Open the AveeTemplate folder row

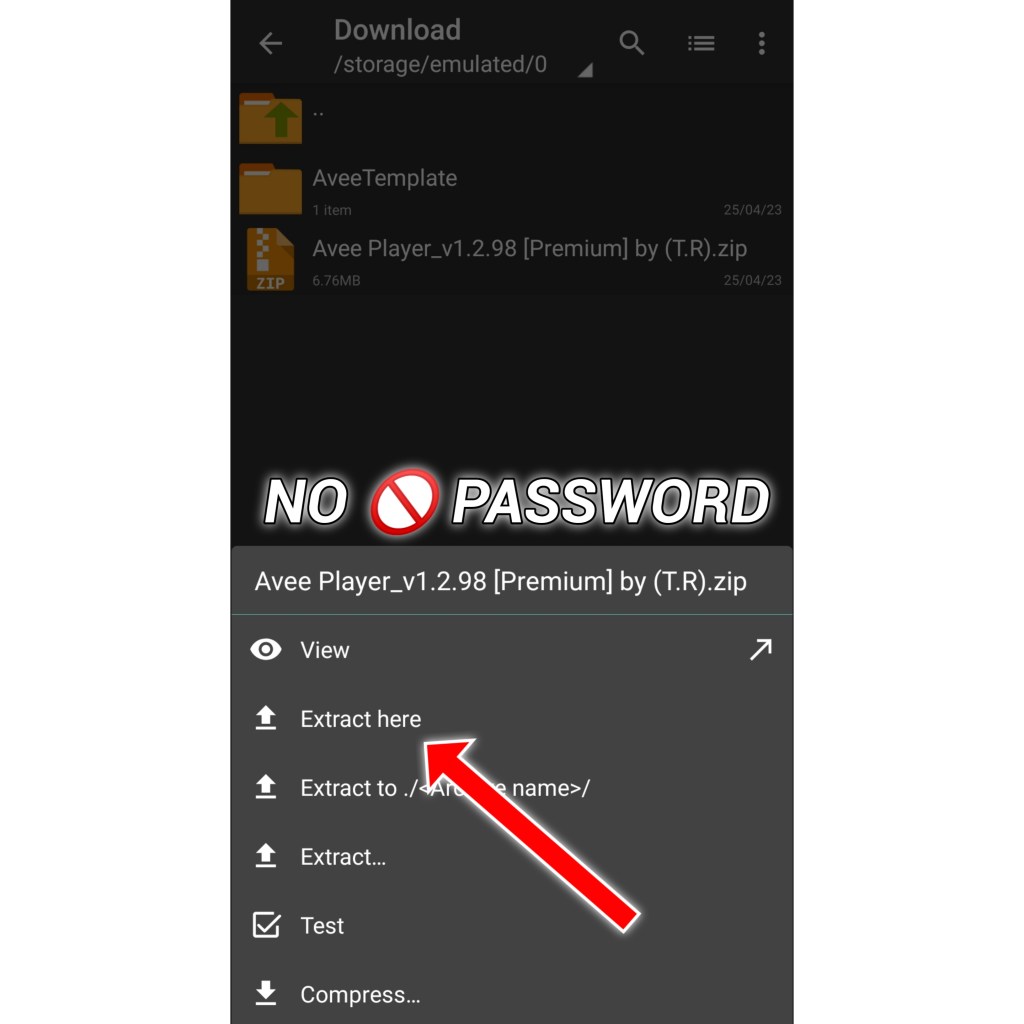pyautogui.click(x=512, y=189)
